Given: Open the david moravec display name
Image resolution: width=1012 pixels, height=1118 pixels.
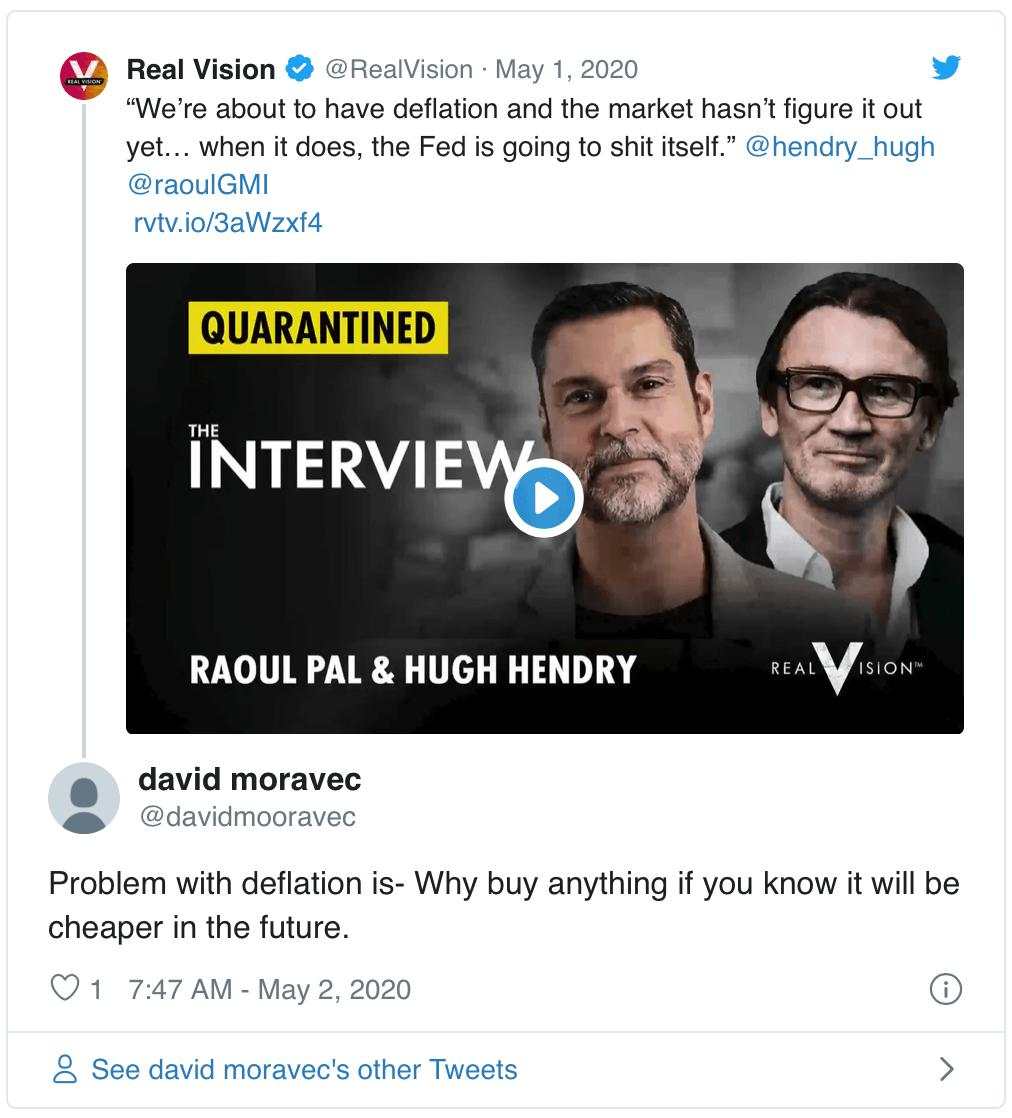Looking at the screenshot, I should point(250,778).
